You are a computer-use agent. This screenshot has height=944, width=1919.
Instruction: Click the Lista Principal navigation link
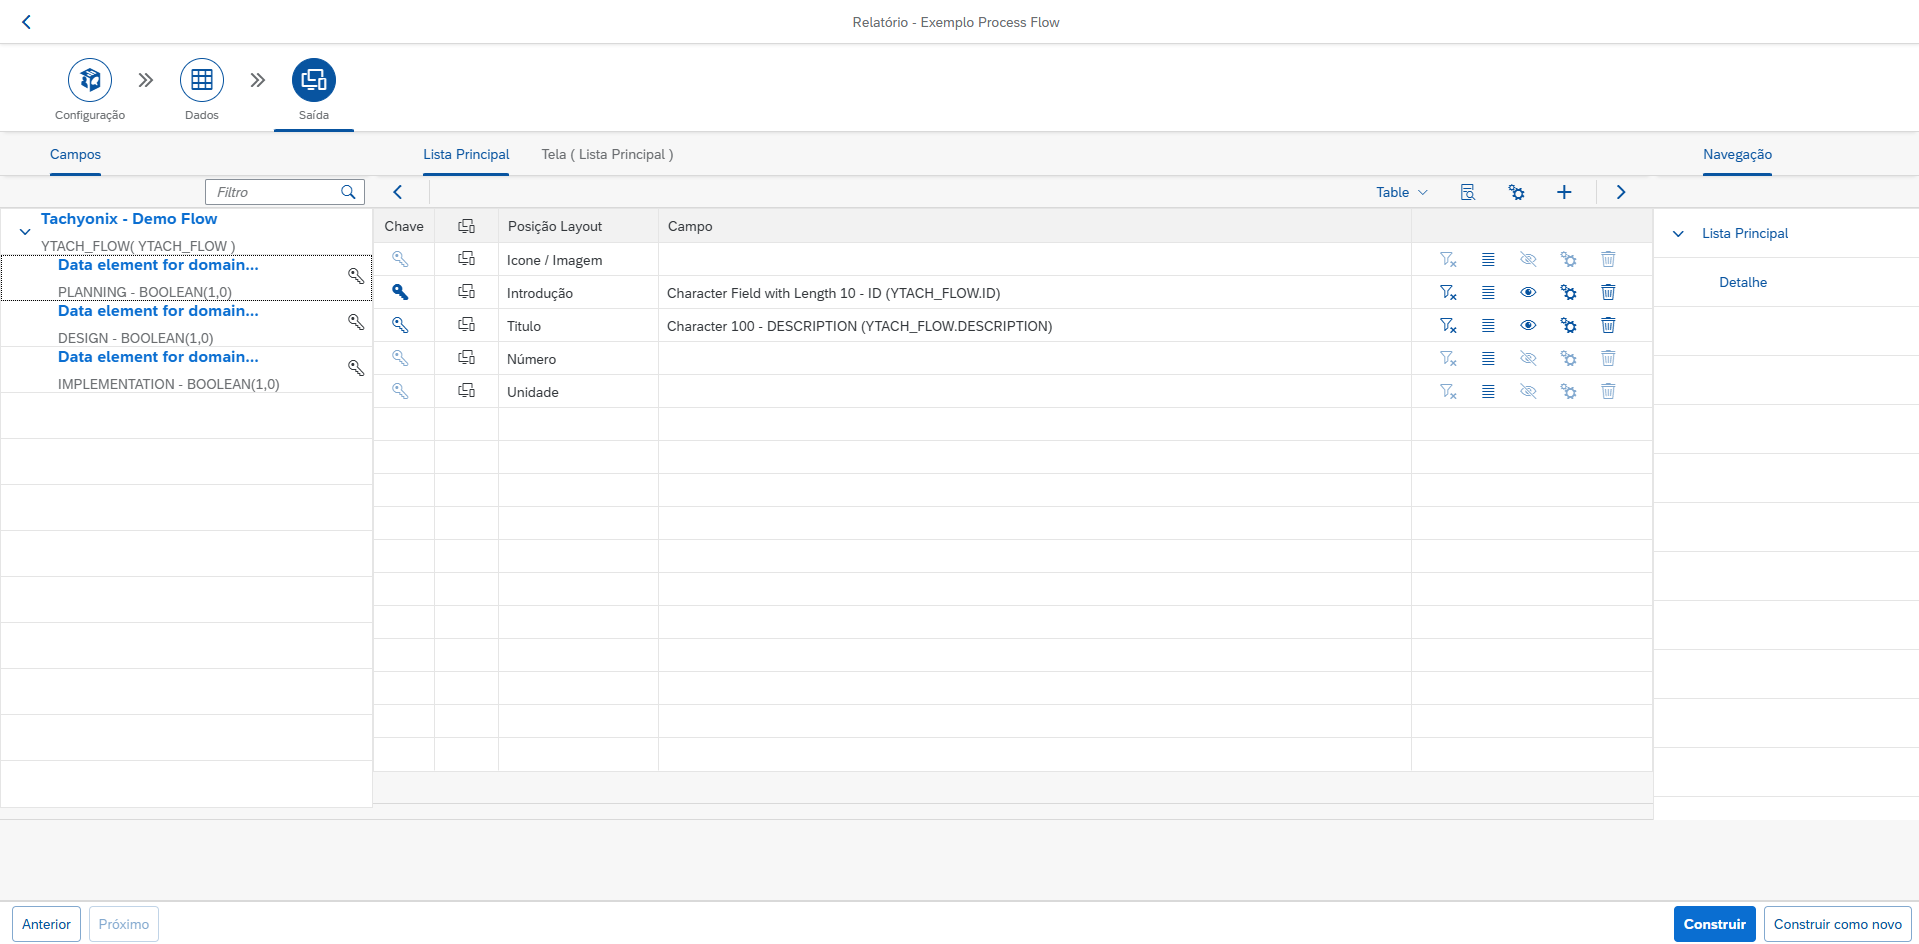pyautogui.click(x=1745, y=233)
